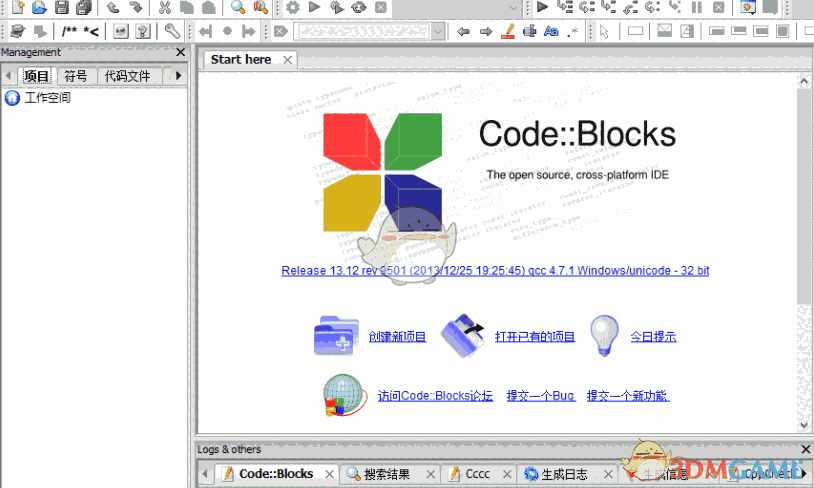Click the Undo arrow icon

[x=113, y=7]
